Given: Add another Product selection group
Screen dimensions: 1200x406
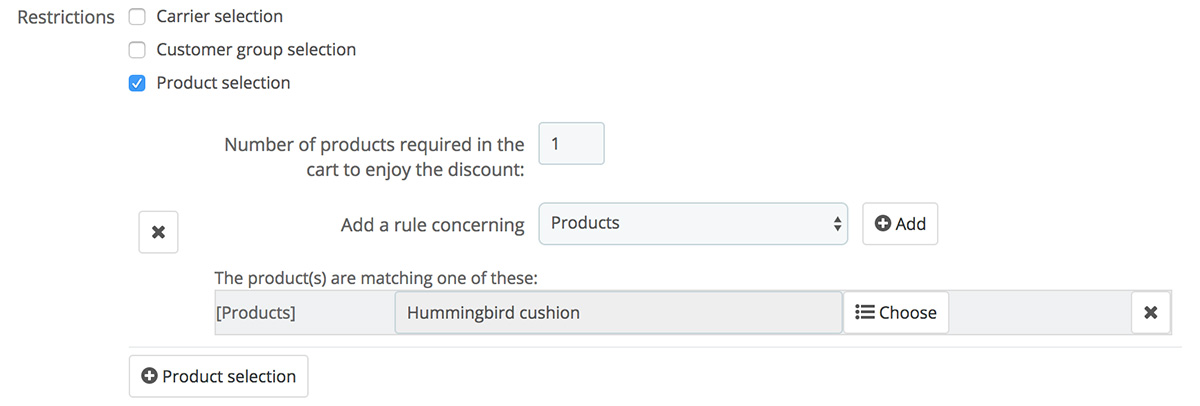Looking at the screenshot, I should coord(219,377).
